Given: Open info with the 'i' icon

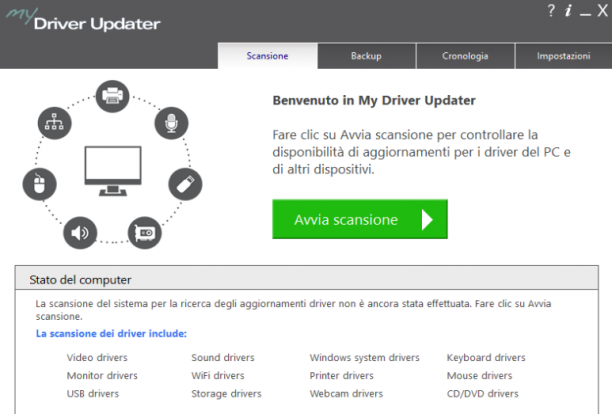Looking at the screenshot, I should (x=568, y=11).
